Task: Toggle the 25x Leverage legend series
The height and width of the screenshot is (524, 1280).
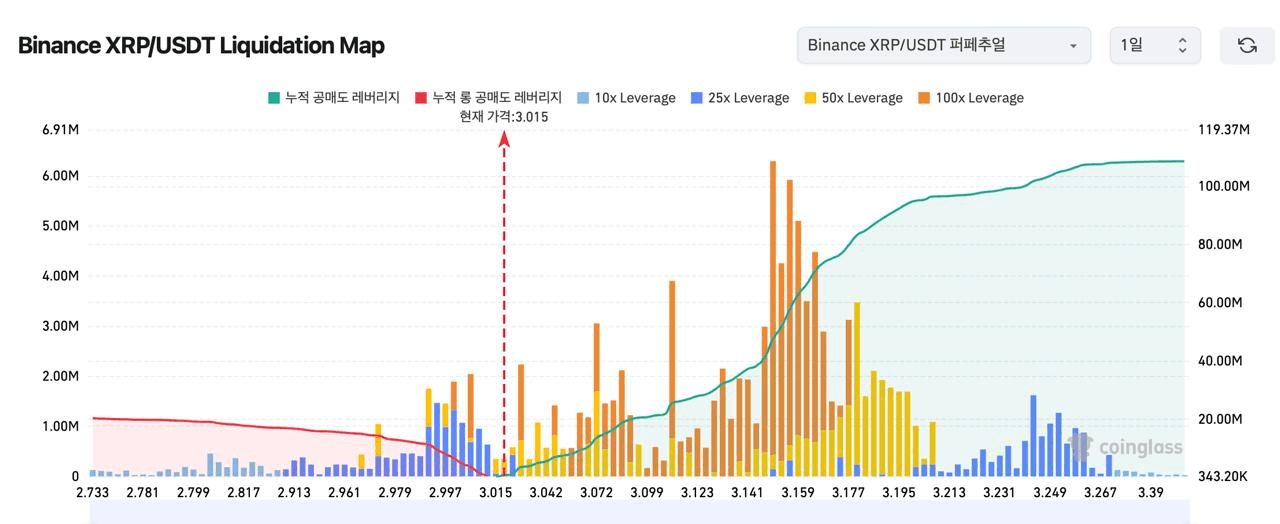Action: coord(739,98)
